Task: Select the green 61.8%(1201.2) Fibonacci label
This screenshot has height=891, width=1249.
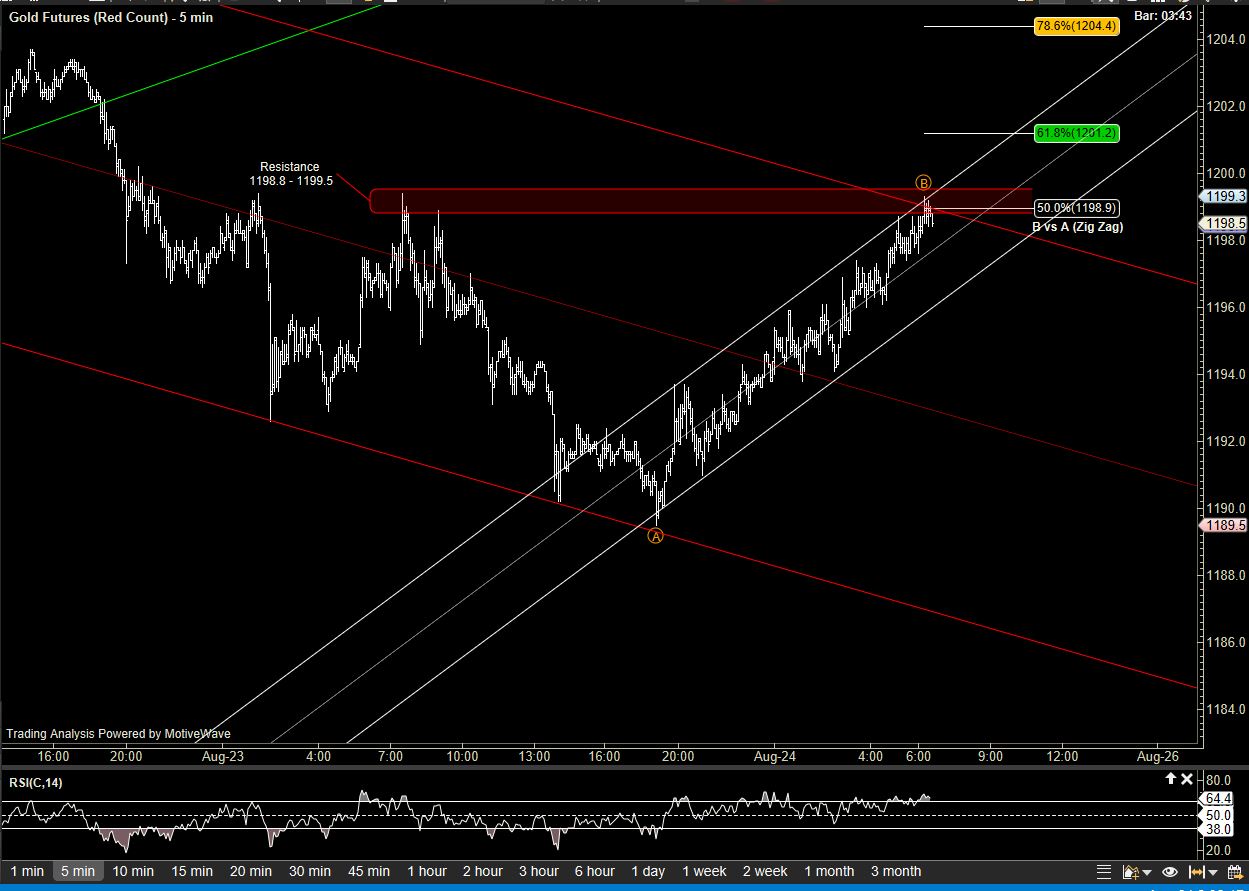Action: (1076, 133)
